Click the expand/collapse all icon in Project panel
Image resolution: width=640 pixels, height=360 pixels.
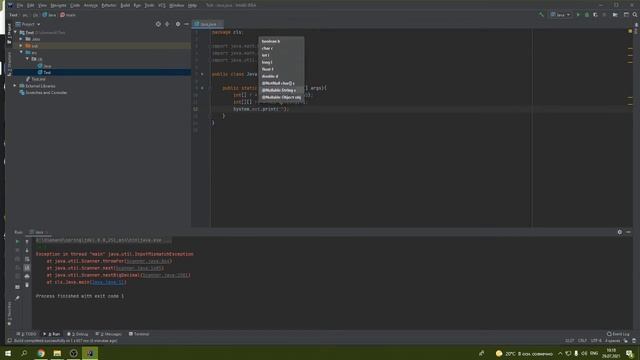click(x=167, y=24)
